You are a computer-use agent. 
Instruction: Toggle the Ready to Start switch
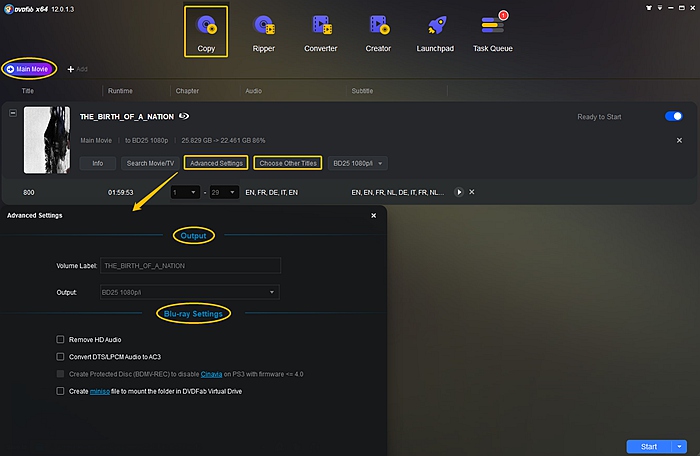tap(674, 116)
